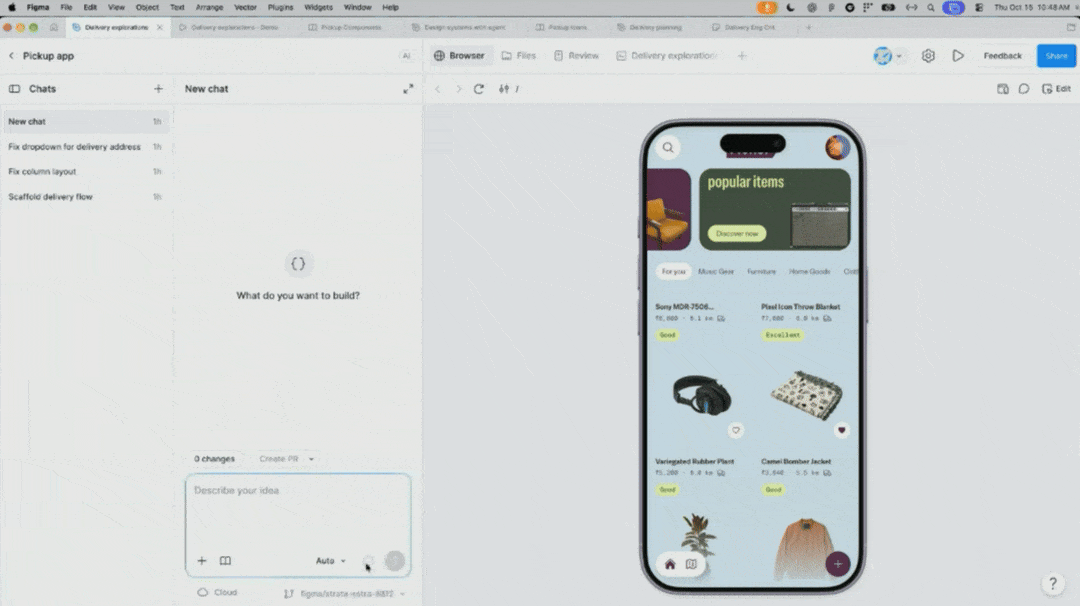Open the comments speech bubble icon
The height and width of the screenshot is (606, 1080).
[x=1024, y=89]
